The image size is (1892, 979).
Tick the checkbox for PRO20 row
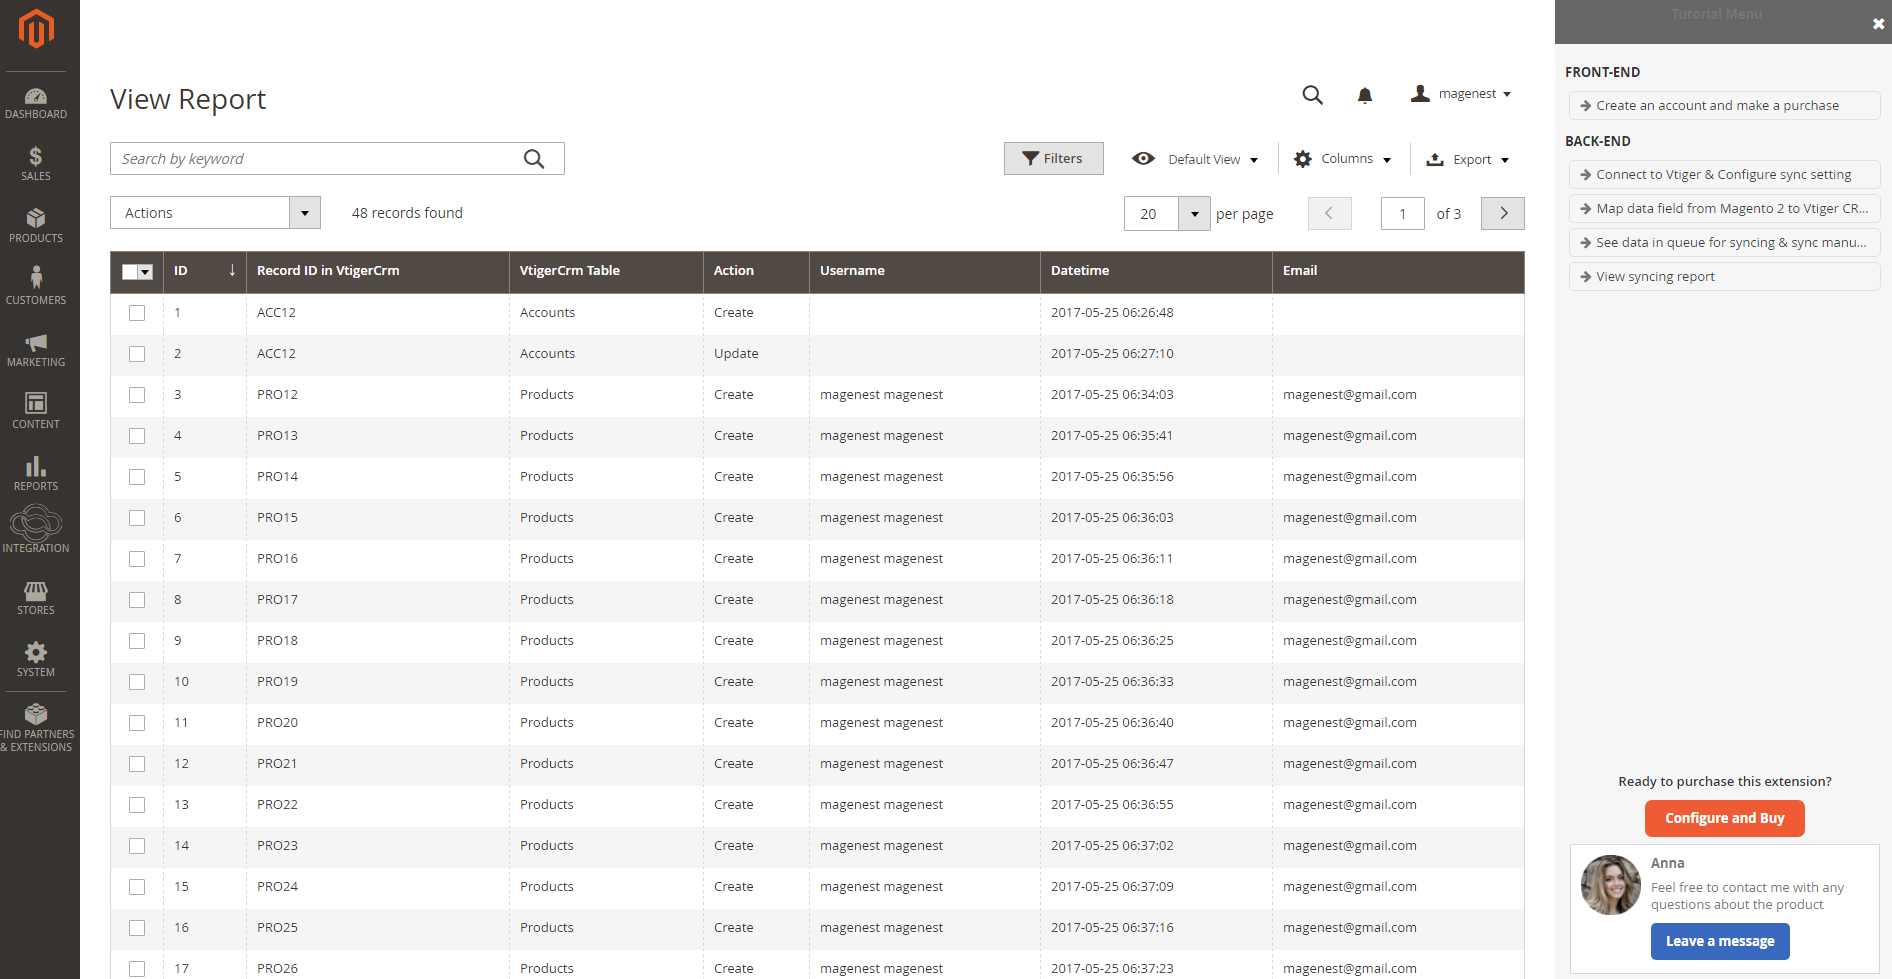137,723
